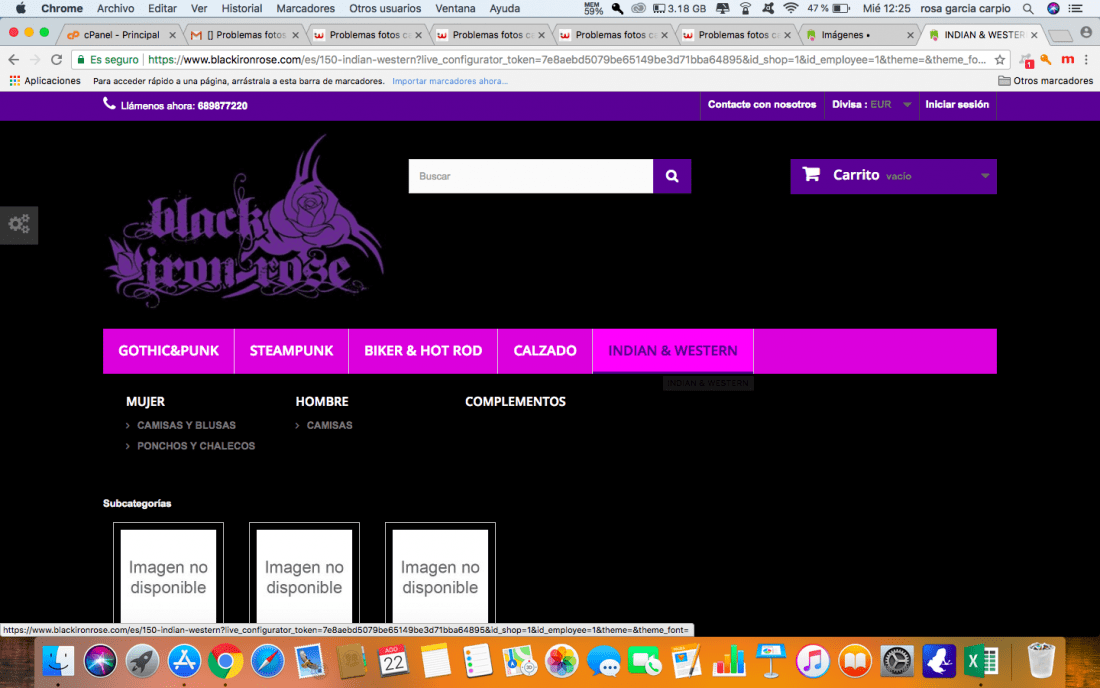Open Safari from the dock

267,661
